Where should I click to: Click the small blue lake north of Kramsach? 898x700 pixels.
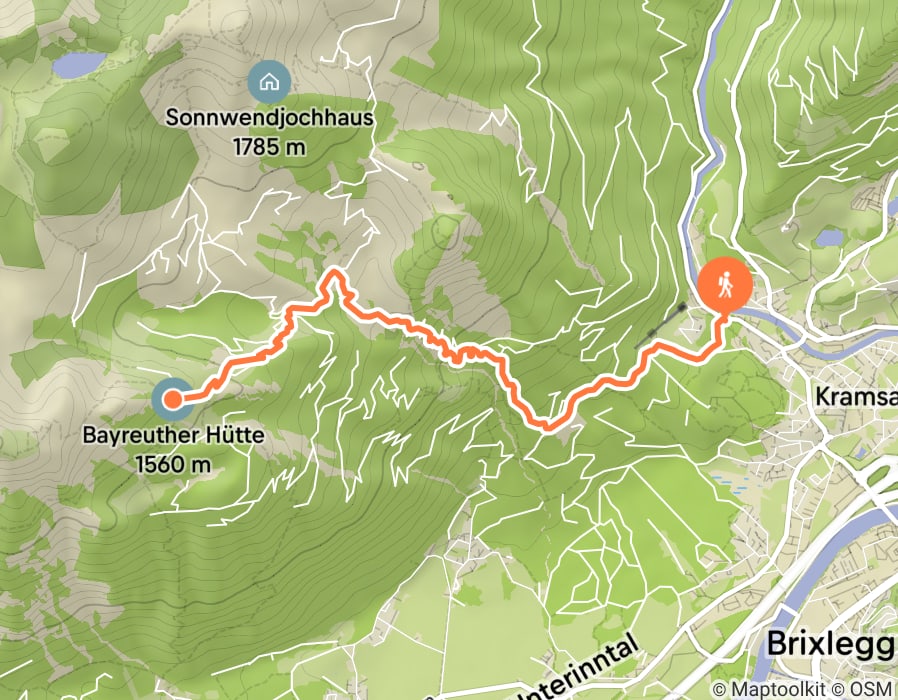(830, 237)
